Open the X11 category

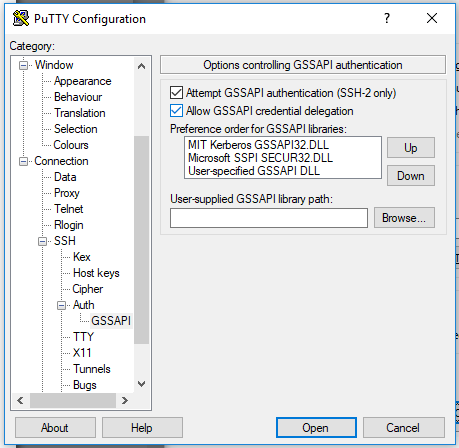pyautogui.click(x=82, y=353)
